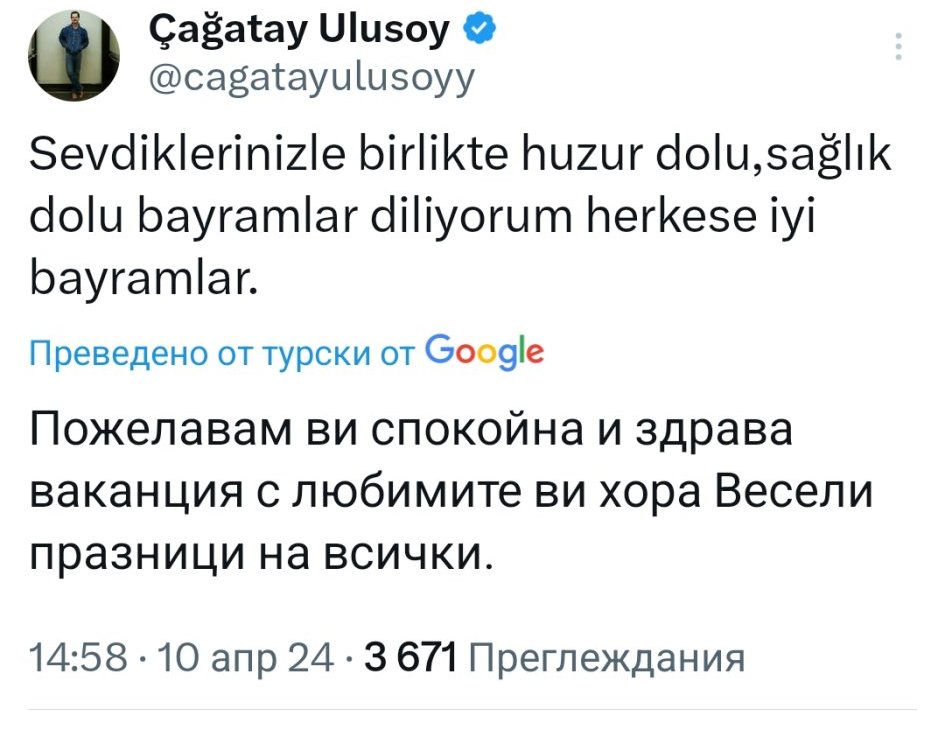Click the display name Çağatay Ulusoy
The height and width of the screenshot is (732, 945).
pyautogui.click(x=299, y=32)
